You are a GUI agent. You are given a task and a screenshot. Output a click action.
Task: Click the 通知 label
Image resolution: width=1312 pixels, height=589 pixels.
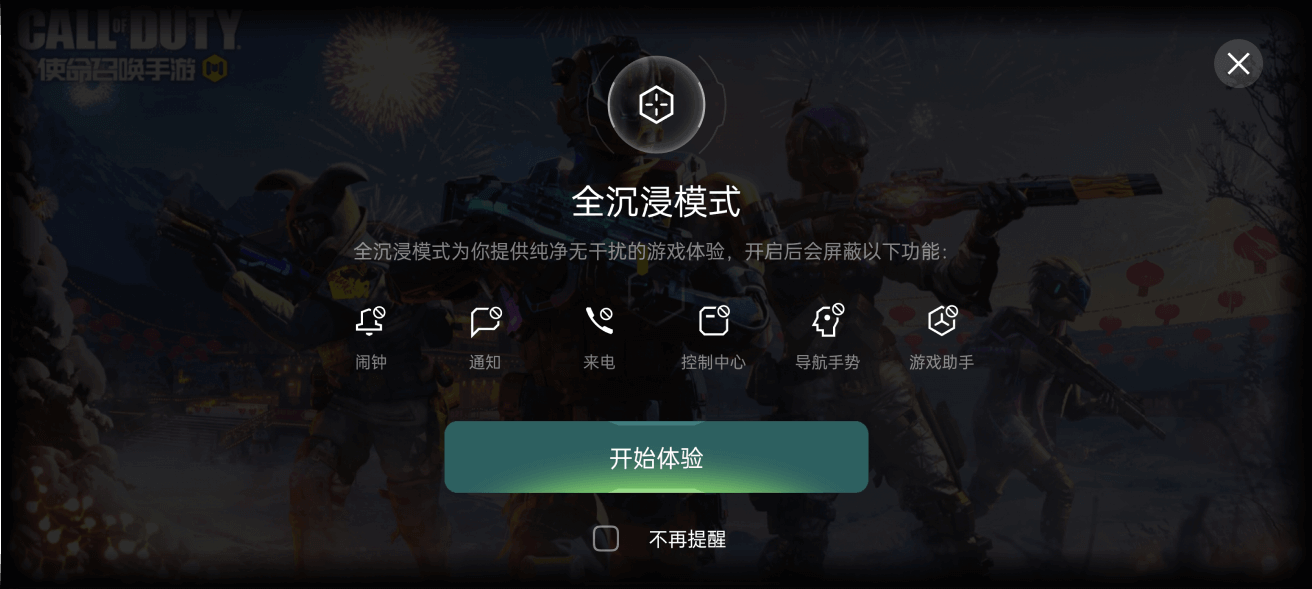[x=485, y=362]
